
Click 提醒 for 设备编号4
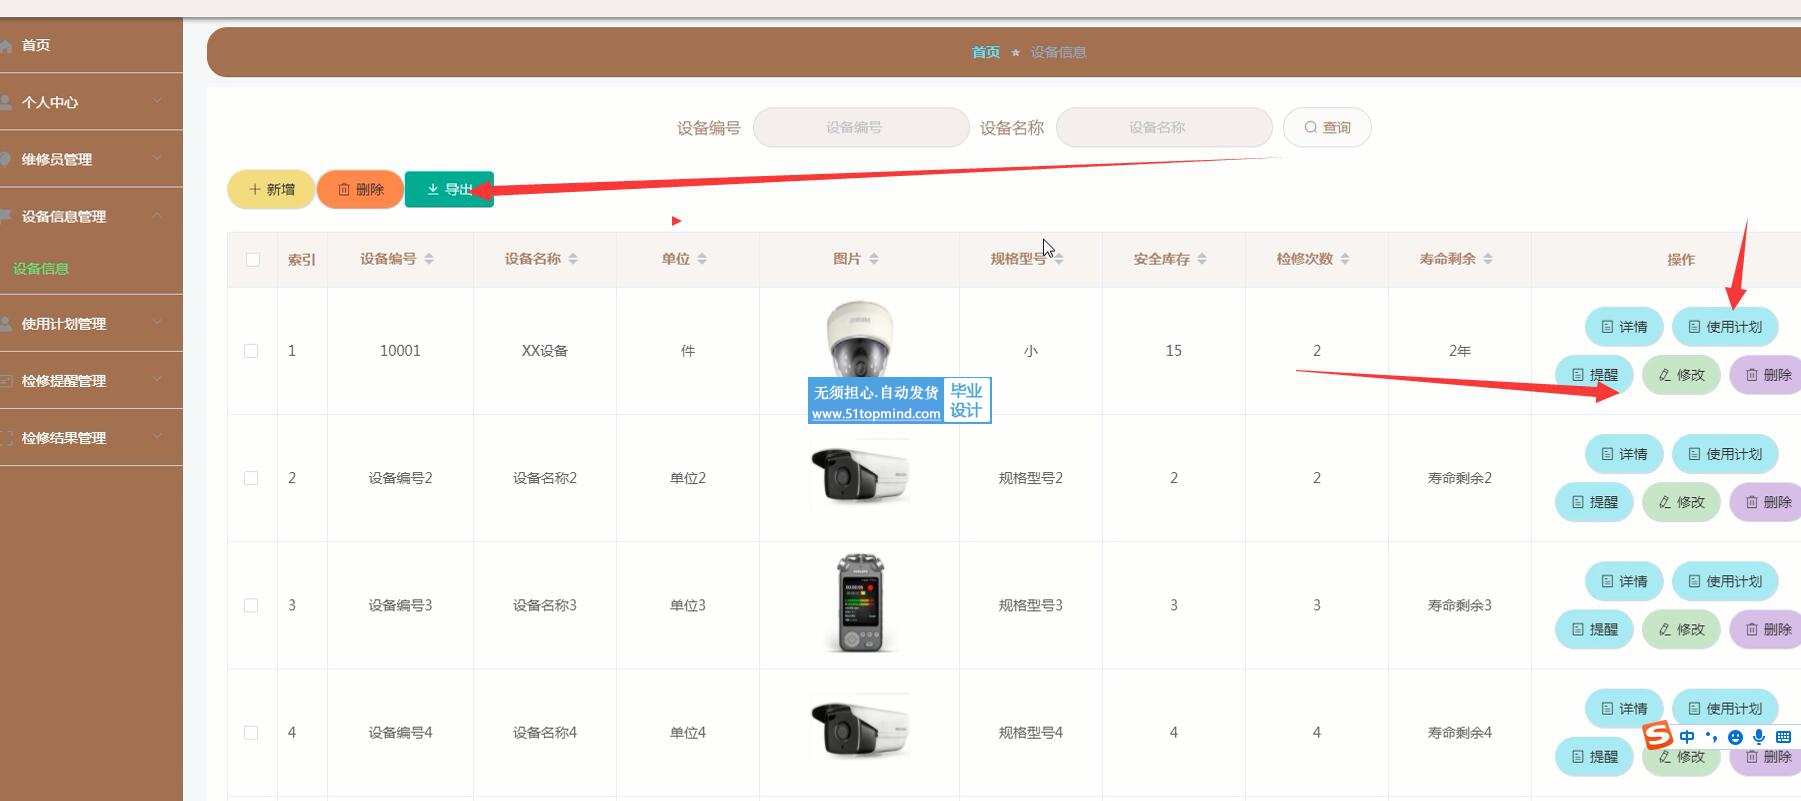tap(1594, 757)
